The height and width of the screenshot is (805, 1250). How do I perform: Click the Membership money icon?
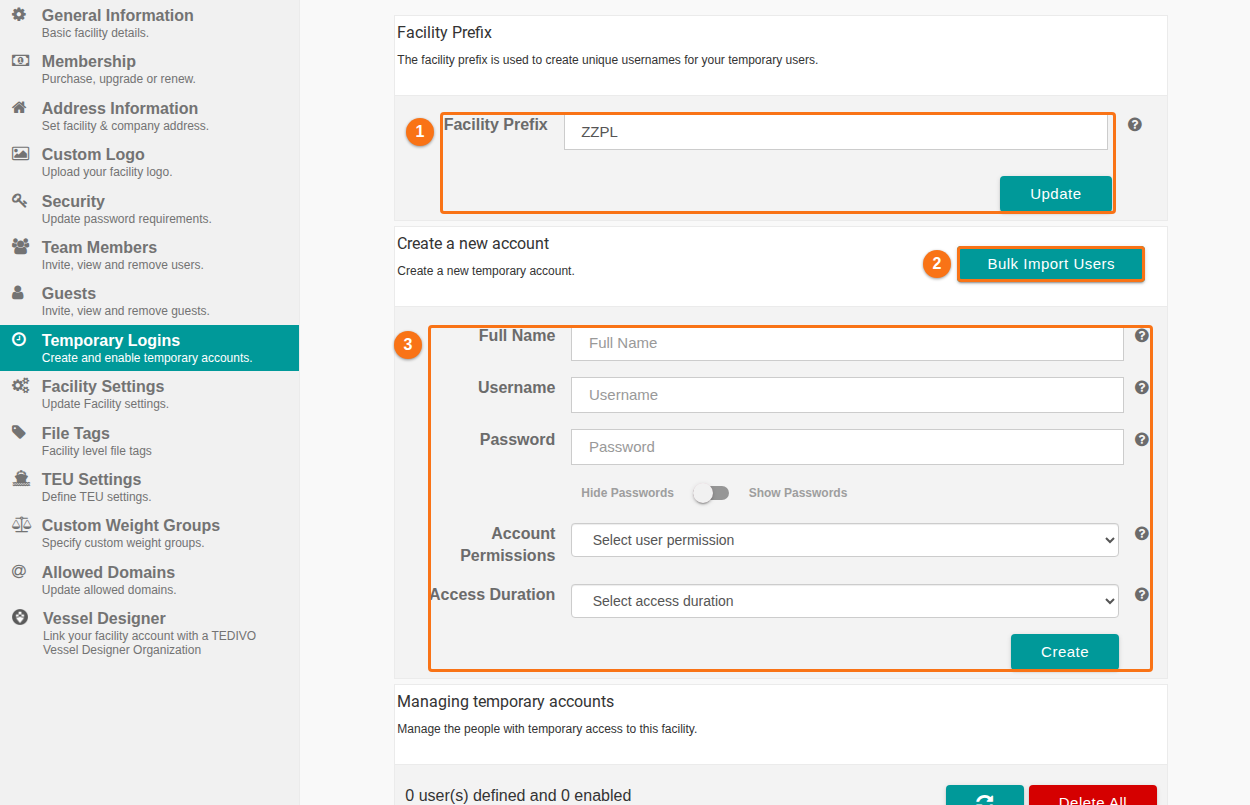20,61
